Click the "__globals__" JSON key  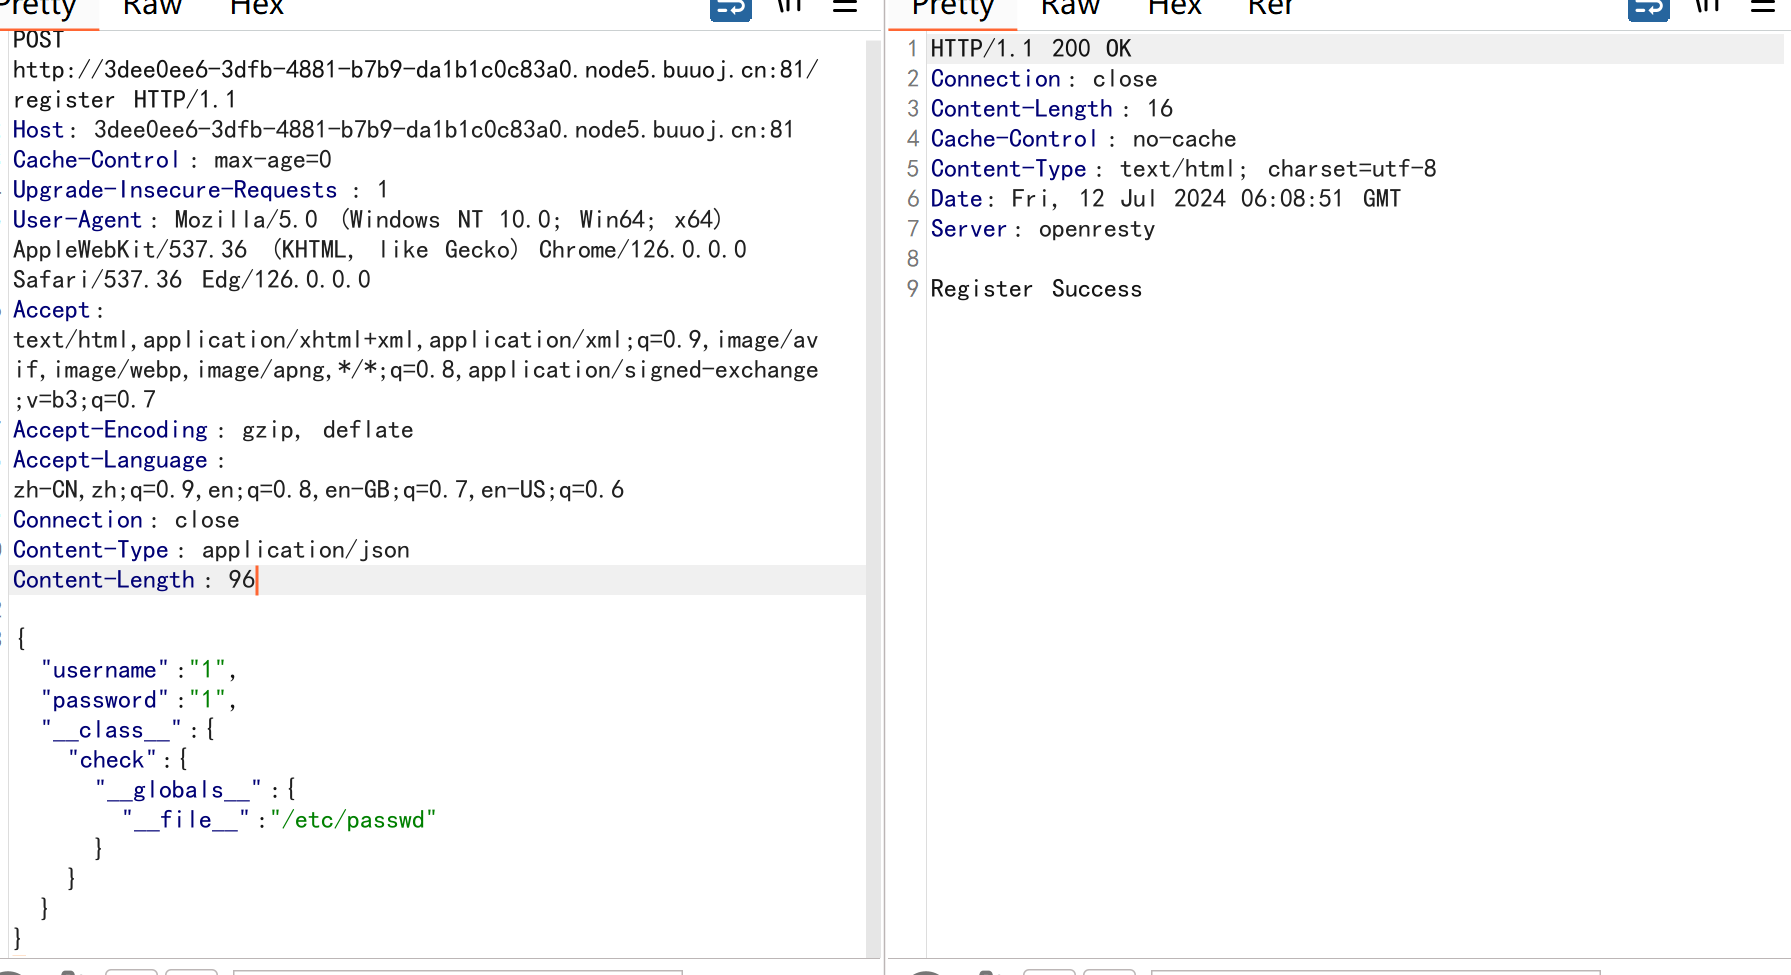[178, 790]
